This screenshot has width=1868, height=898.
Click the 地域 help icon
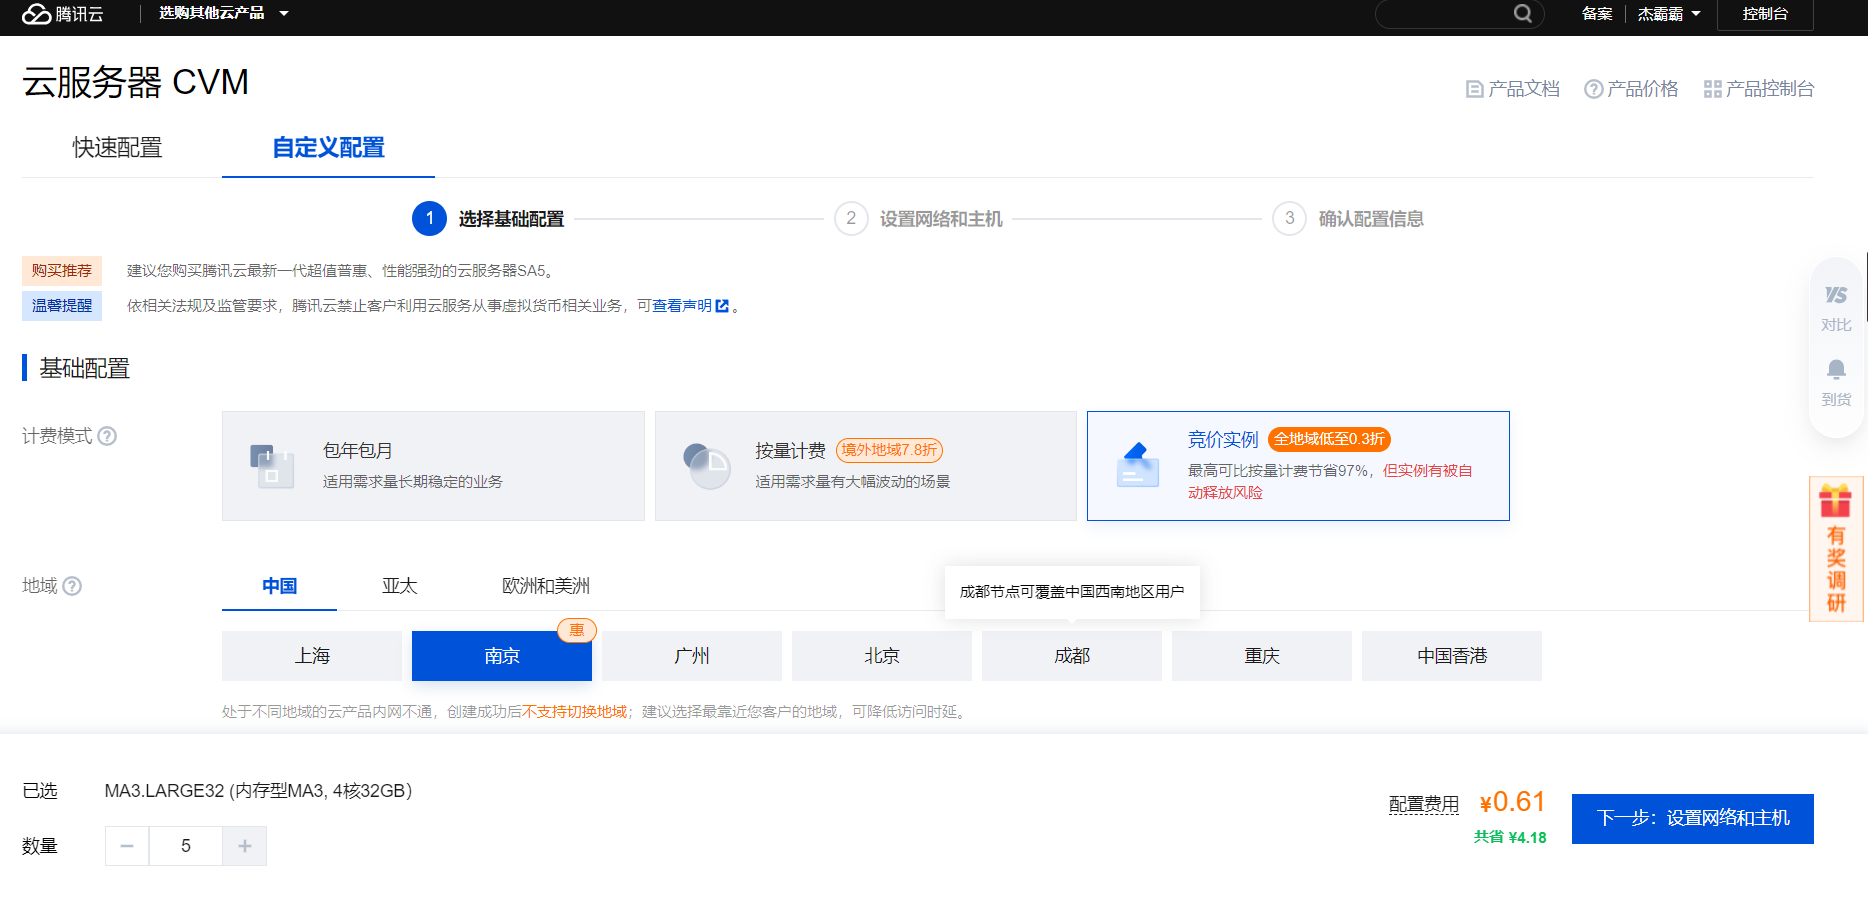tap(72, 586)
